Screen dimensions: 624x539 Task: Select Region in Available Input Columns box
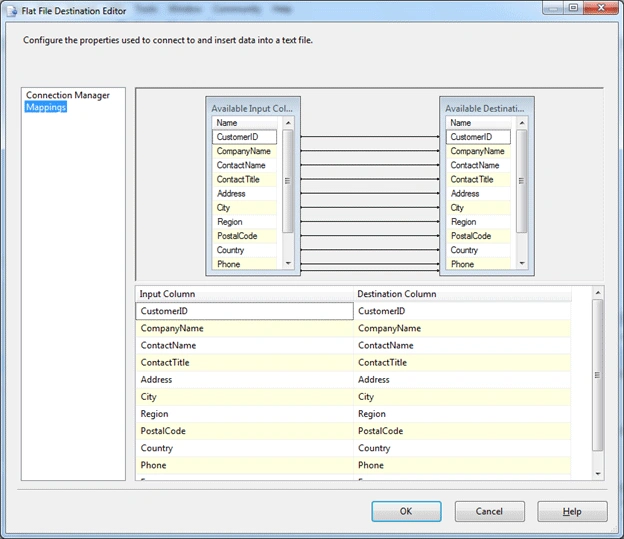click(244, 222)
